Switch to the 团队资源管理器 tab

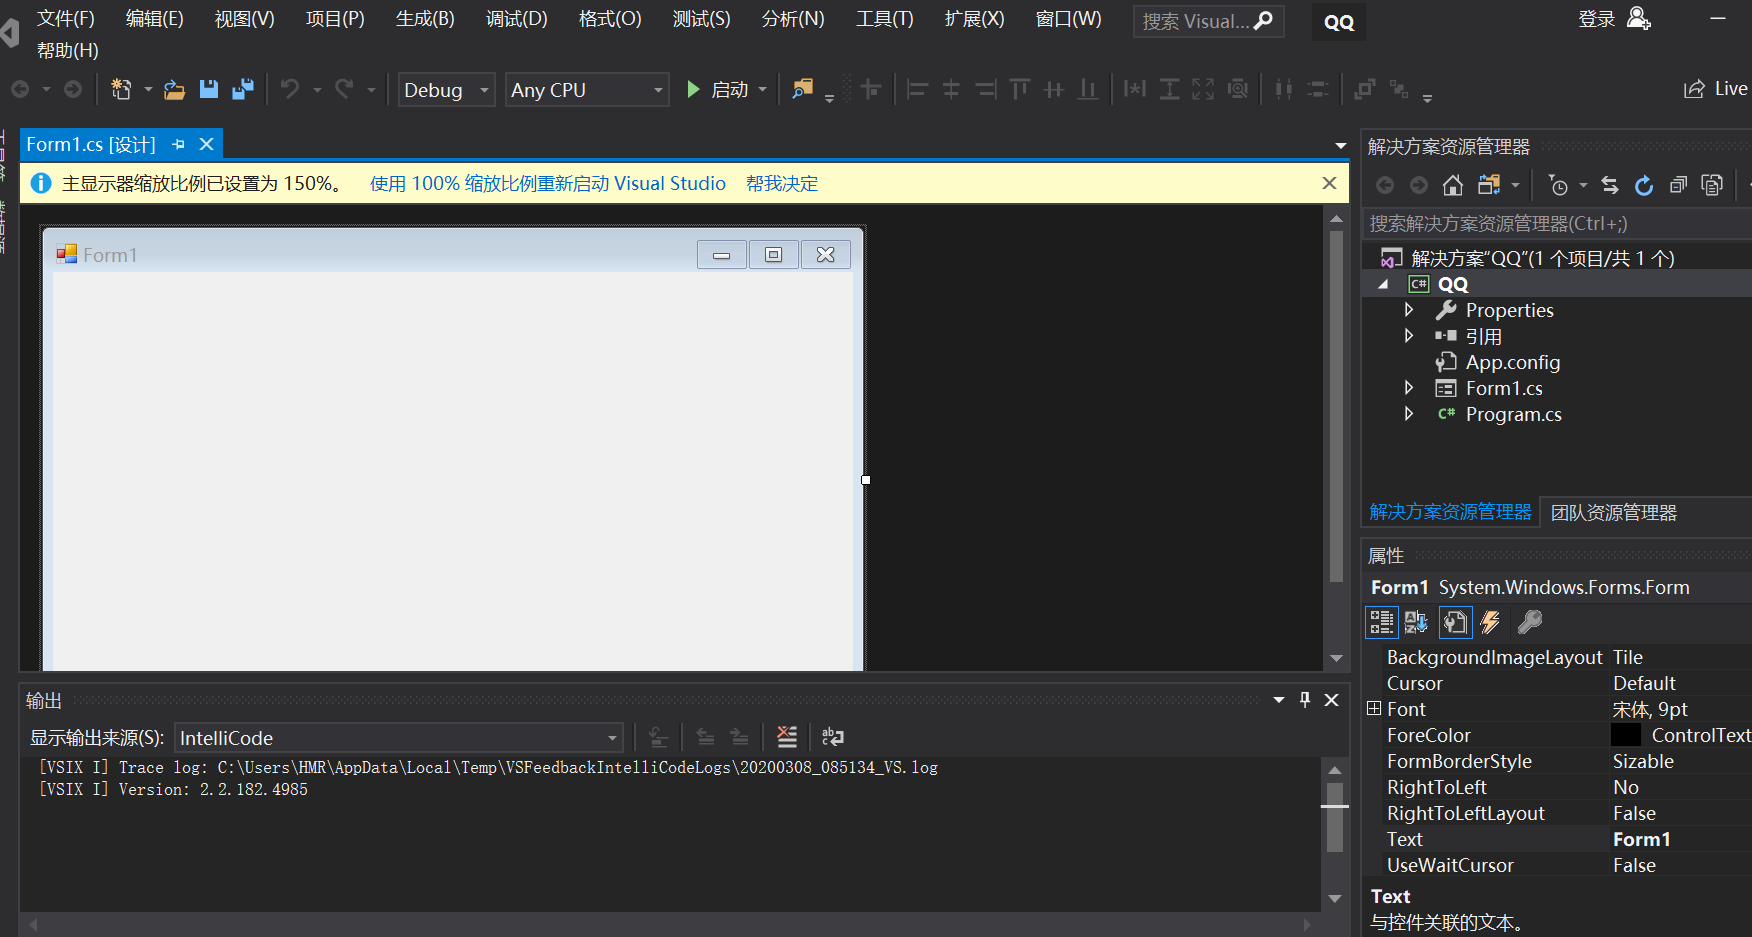click(1613, 512)
